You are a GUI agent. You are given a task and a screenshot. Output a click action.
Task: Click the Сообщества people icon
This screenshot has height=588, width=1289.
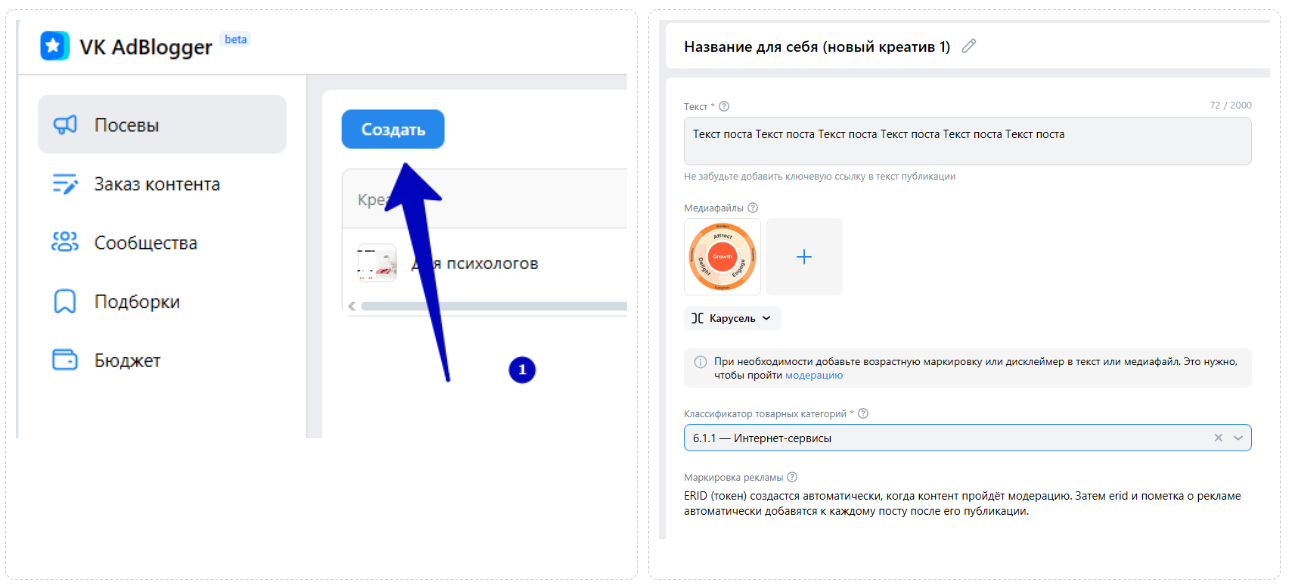[x=65, y=243]
